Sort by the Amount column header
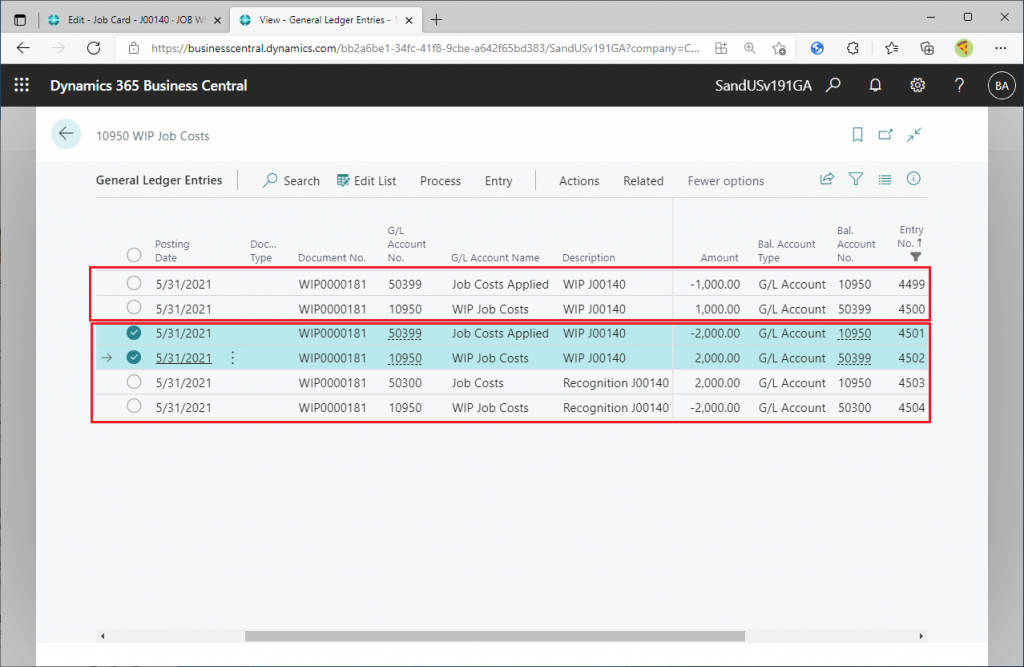The height and width of the screenshot is (667, 1024). [719, 257]
